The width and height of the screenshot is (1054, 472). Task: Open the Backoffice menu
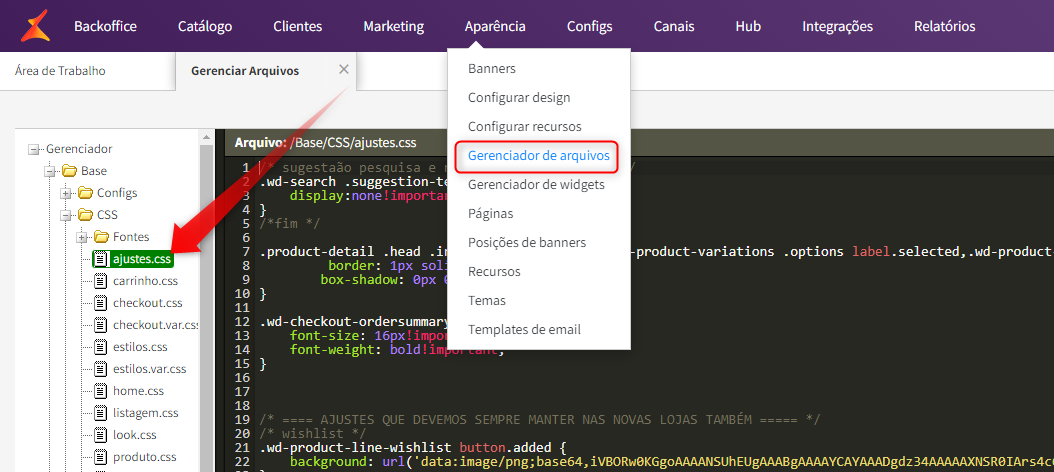(106, 27)
